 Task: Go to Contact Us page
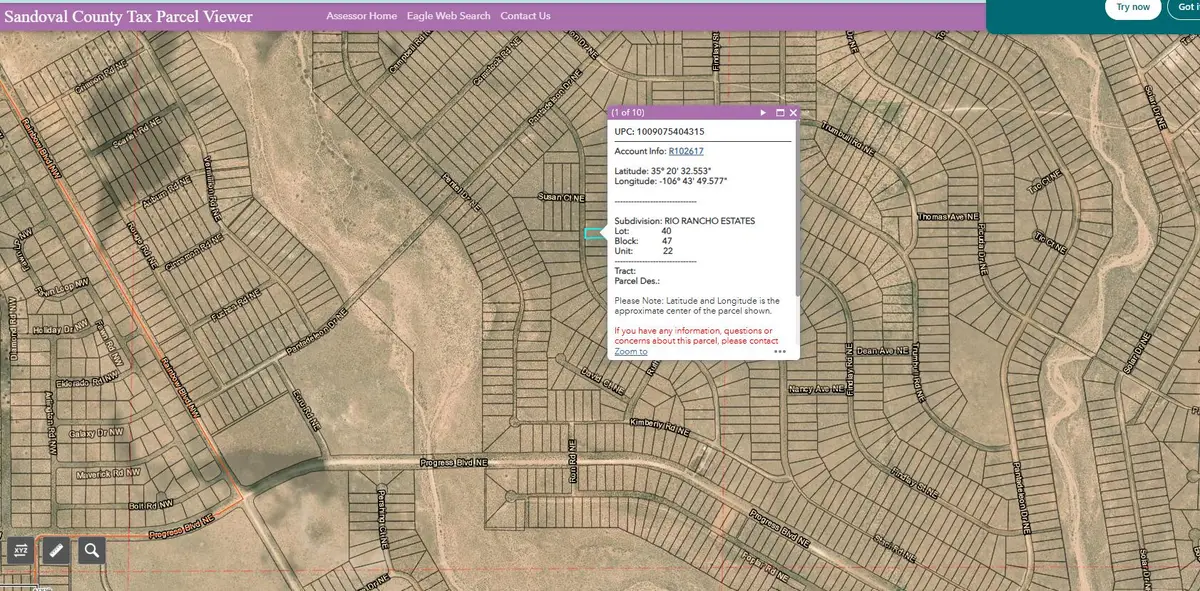coord(525,16)
